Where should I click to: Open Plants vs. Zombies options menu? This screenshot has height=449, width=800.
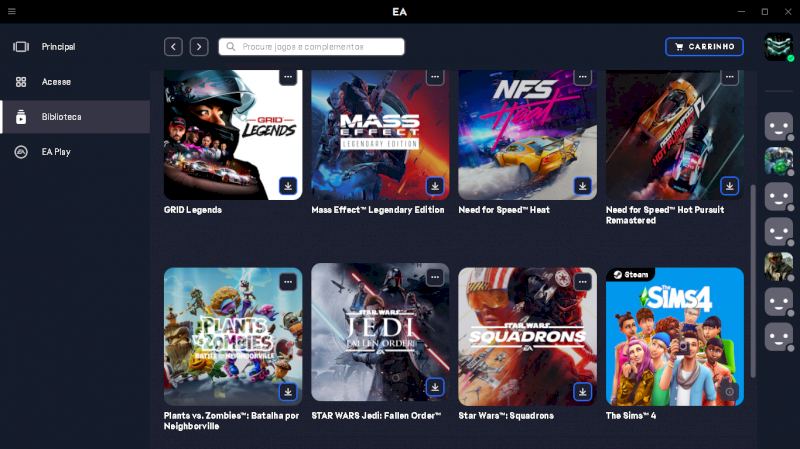point(288,282)
